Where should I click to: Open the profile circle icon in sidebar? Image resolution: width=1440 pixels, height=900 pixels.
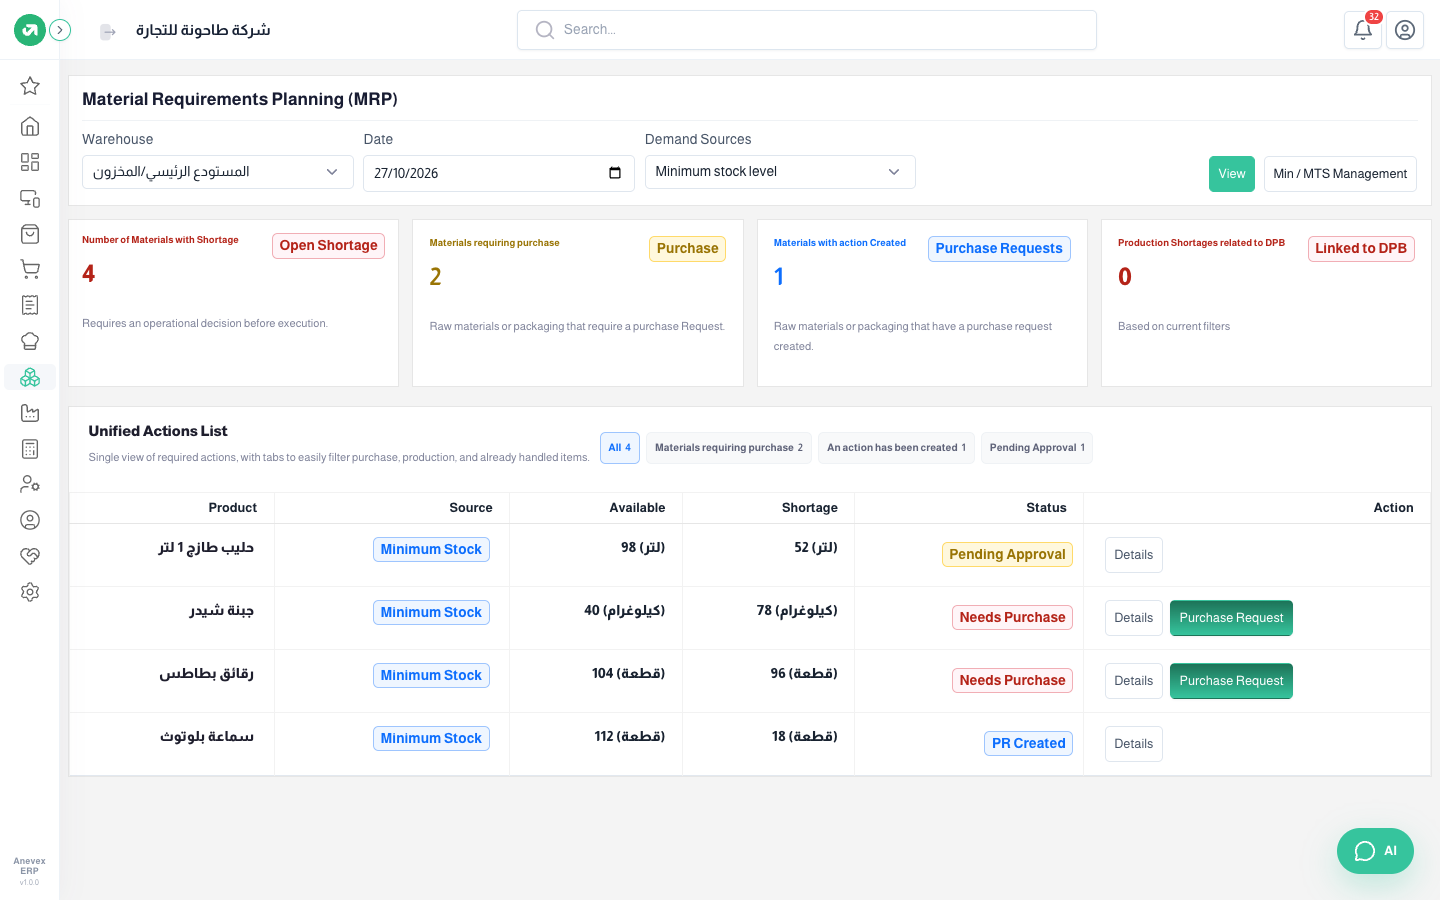[x=30, y=520]
